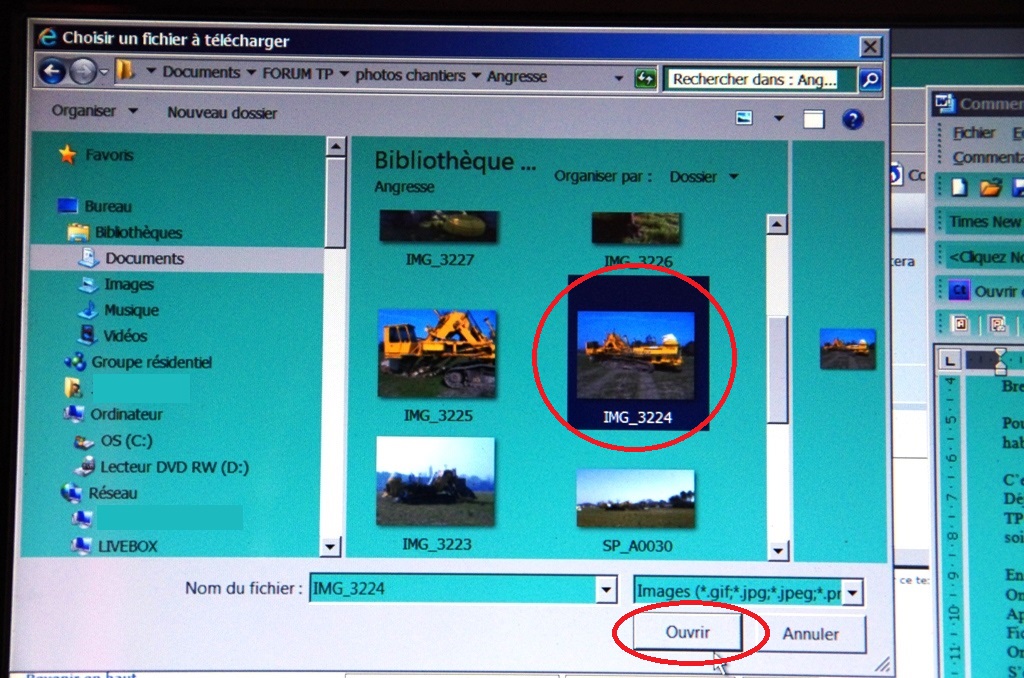
Task: Open Groupe résidentiel in navigation pane
Action: click(138, 363)
